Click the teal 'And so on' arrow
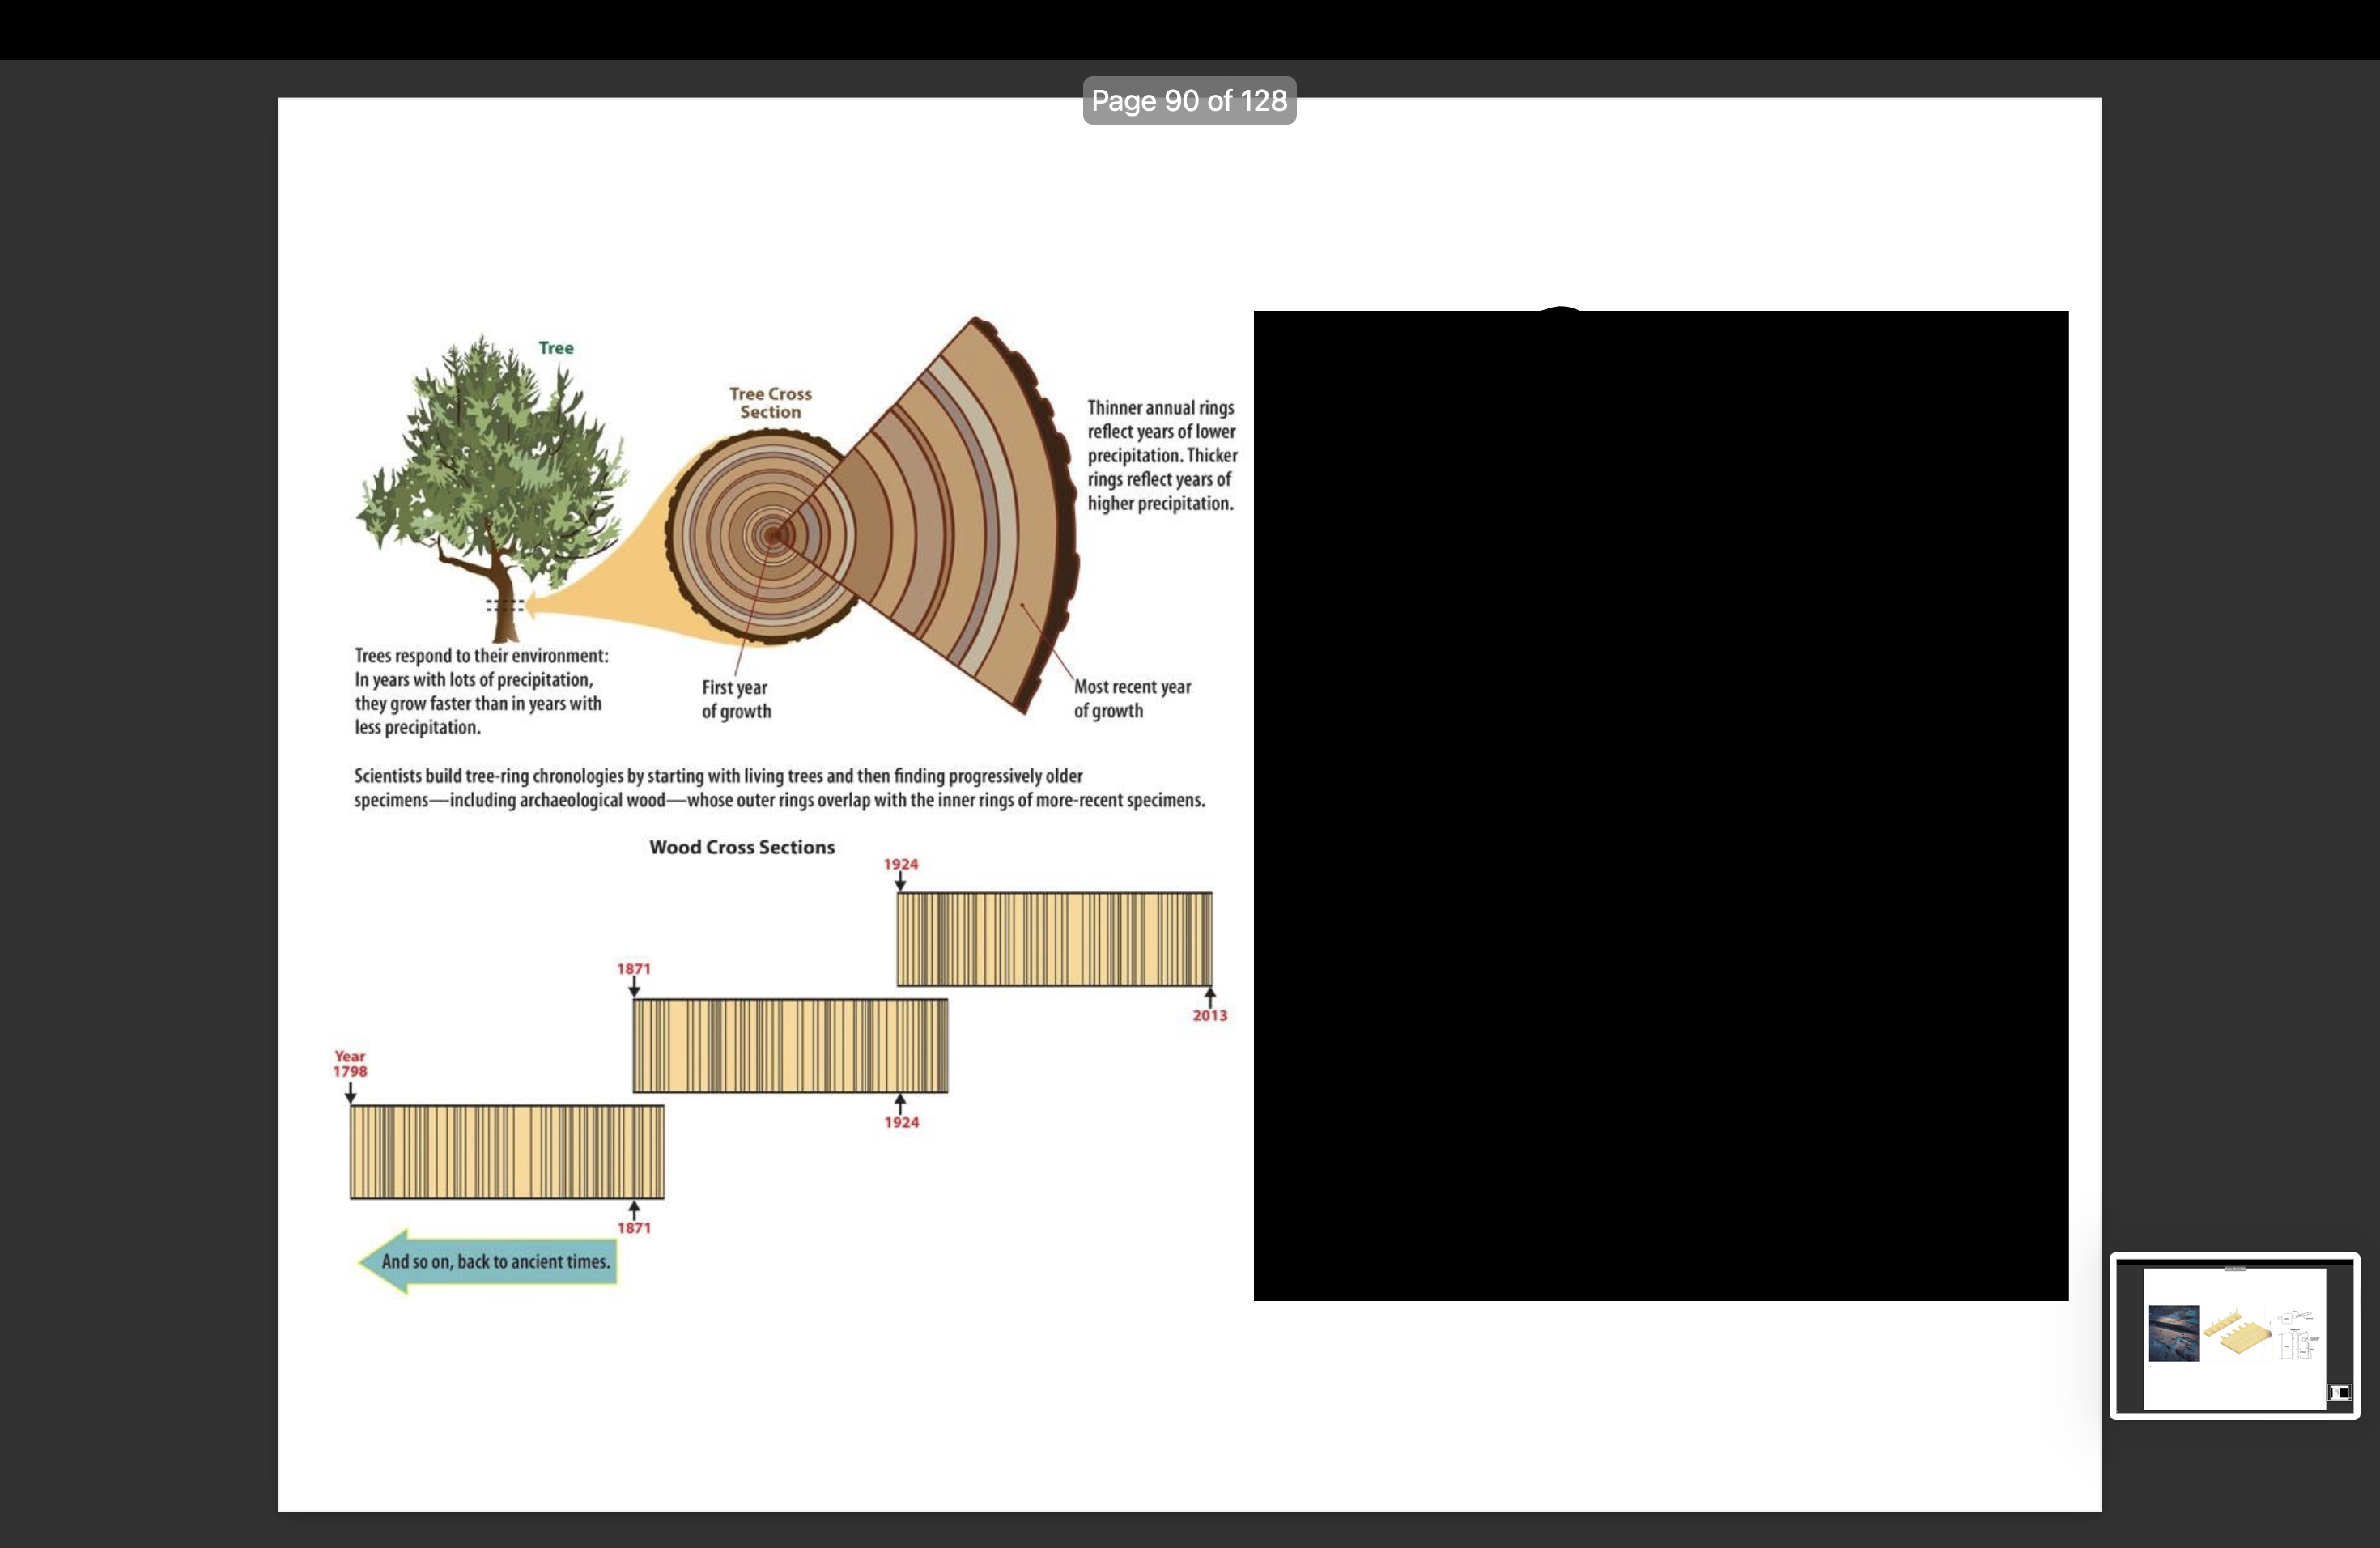Screen dimensions: 2380x1548 (488, 1261)
